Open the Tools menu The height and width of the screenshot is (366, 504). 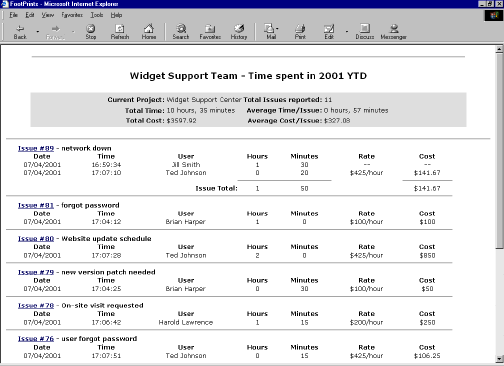[97, 15]
